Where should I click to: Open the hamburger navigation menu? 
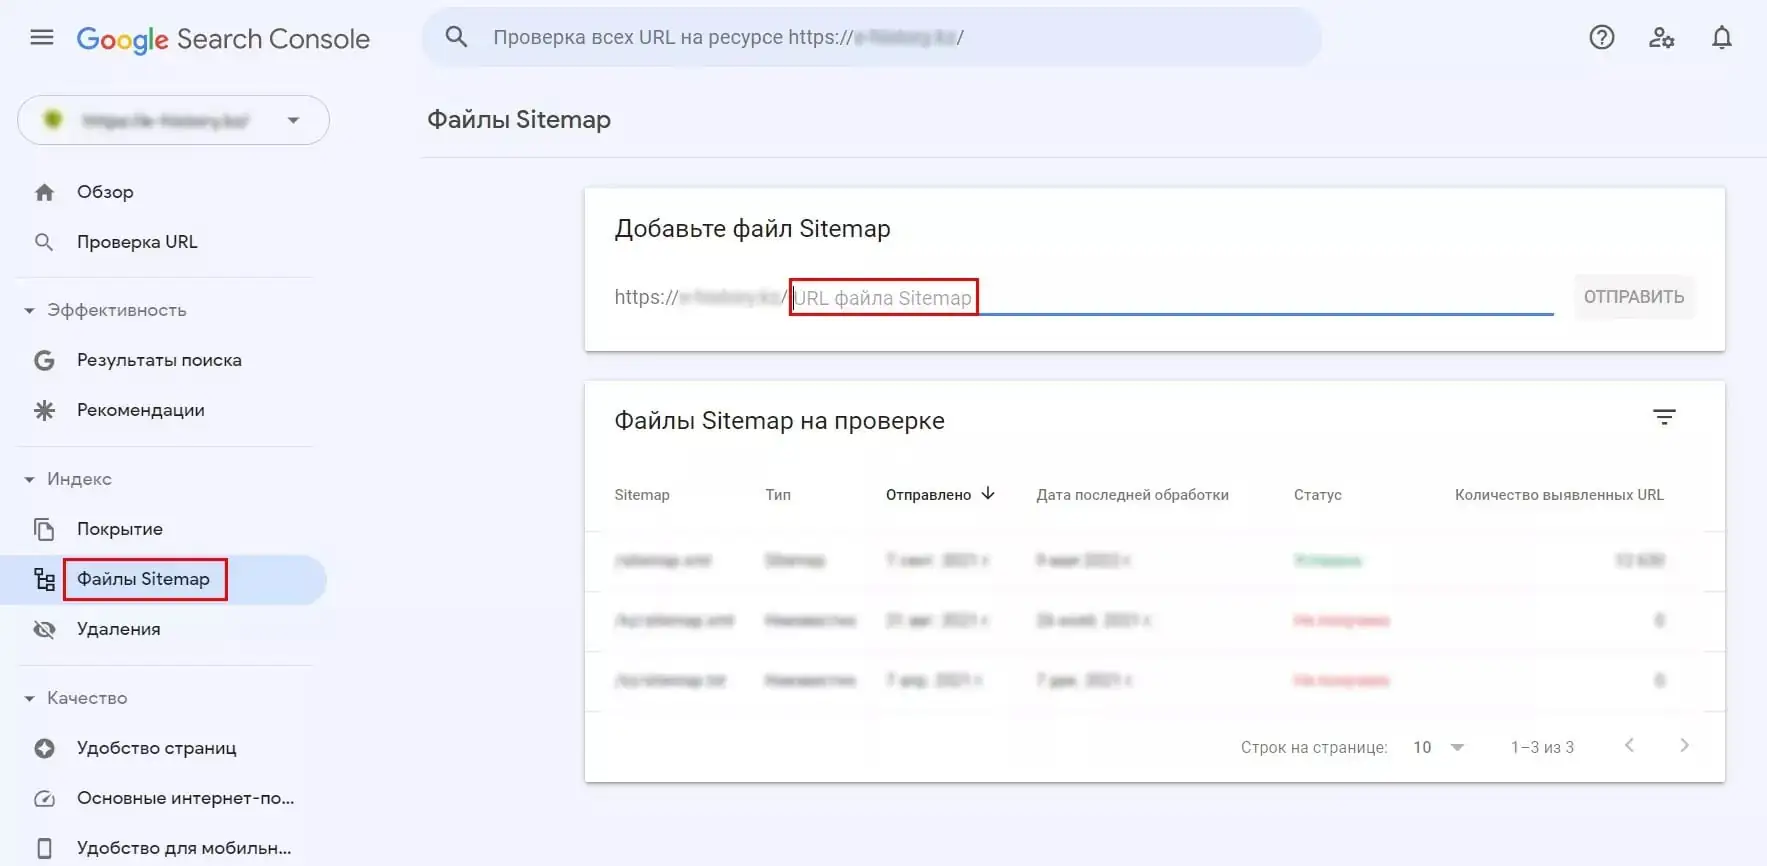[x=42, y=38]
